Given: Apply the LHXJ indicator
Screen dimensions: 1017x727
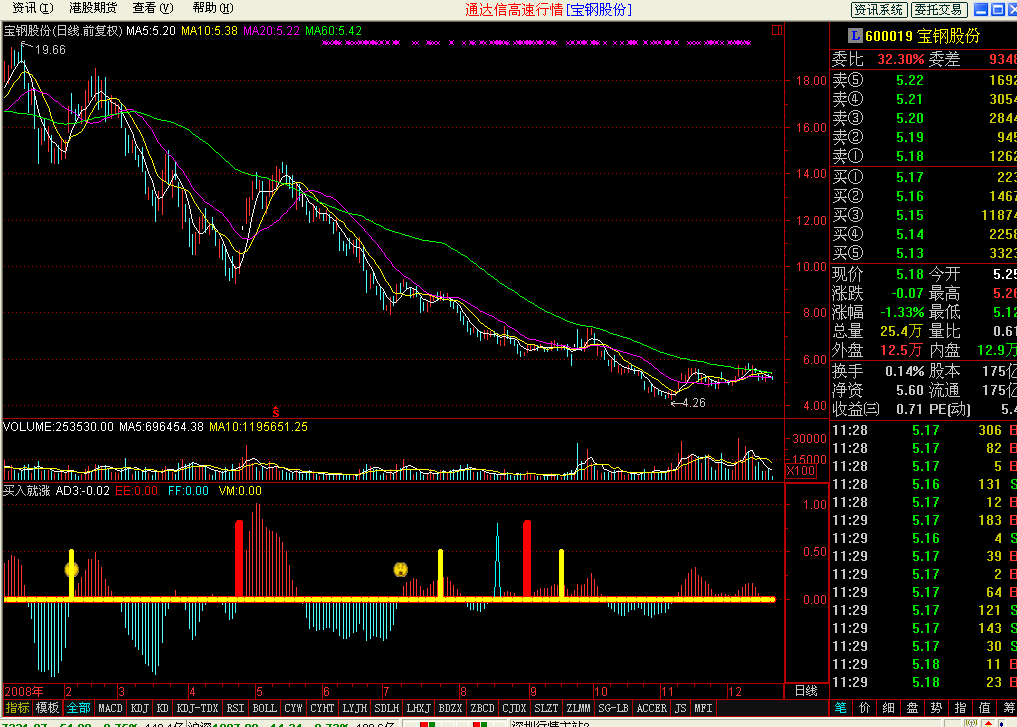Looking at the screenshot, I should (x=418, y=708).
